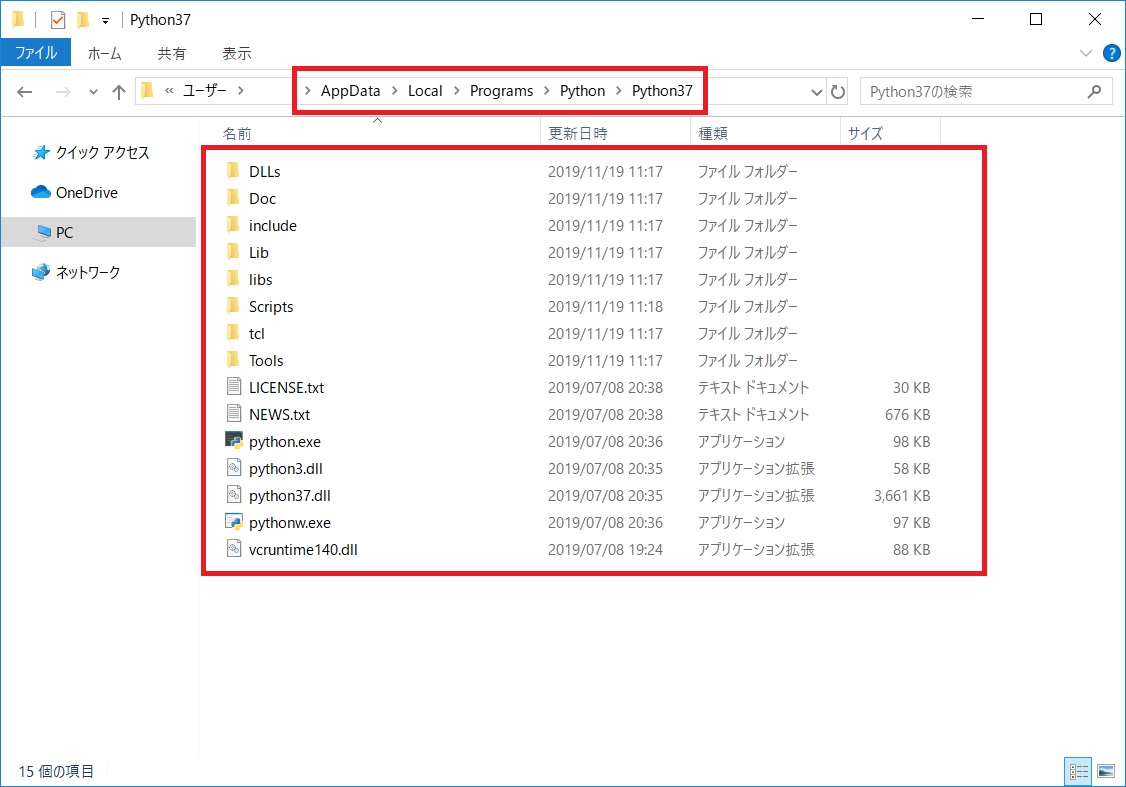Select the DLLs folder icon
This screenshot has width=1126, height=787.
[x=233, y=171]
